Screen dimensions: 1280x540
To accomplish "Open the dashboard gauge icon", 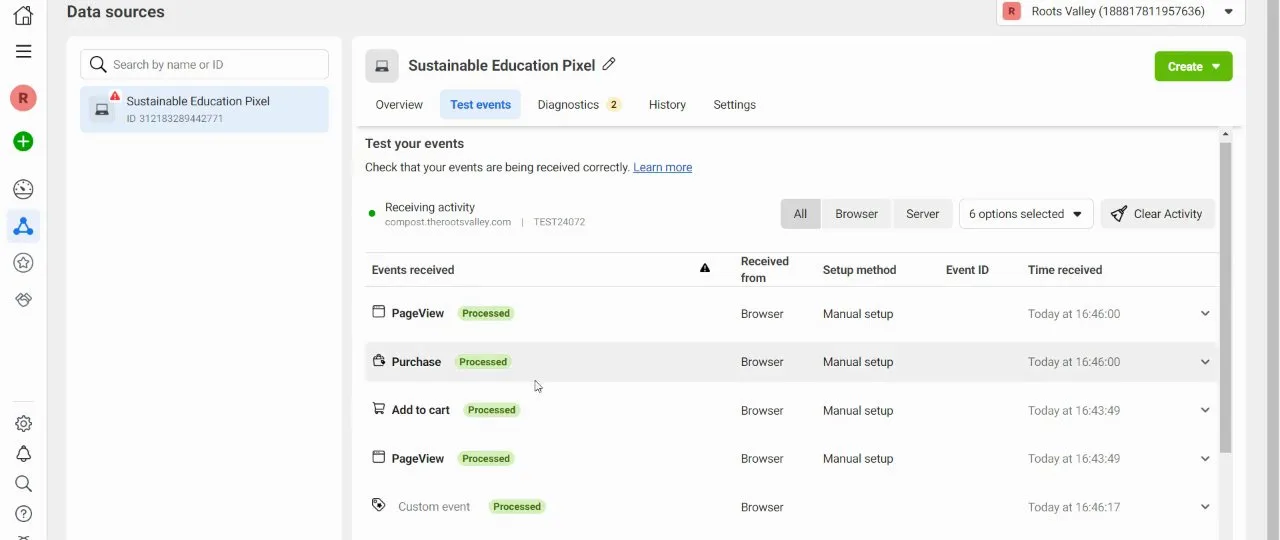I will coord(23,190).
